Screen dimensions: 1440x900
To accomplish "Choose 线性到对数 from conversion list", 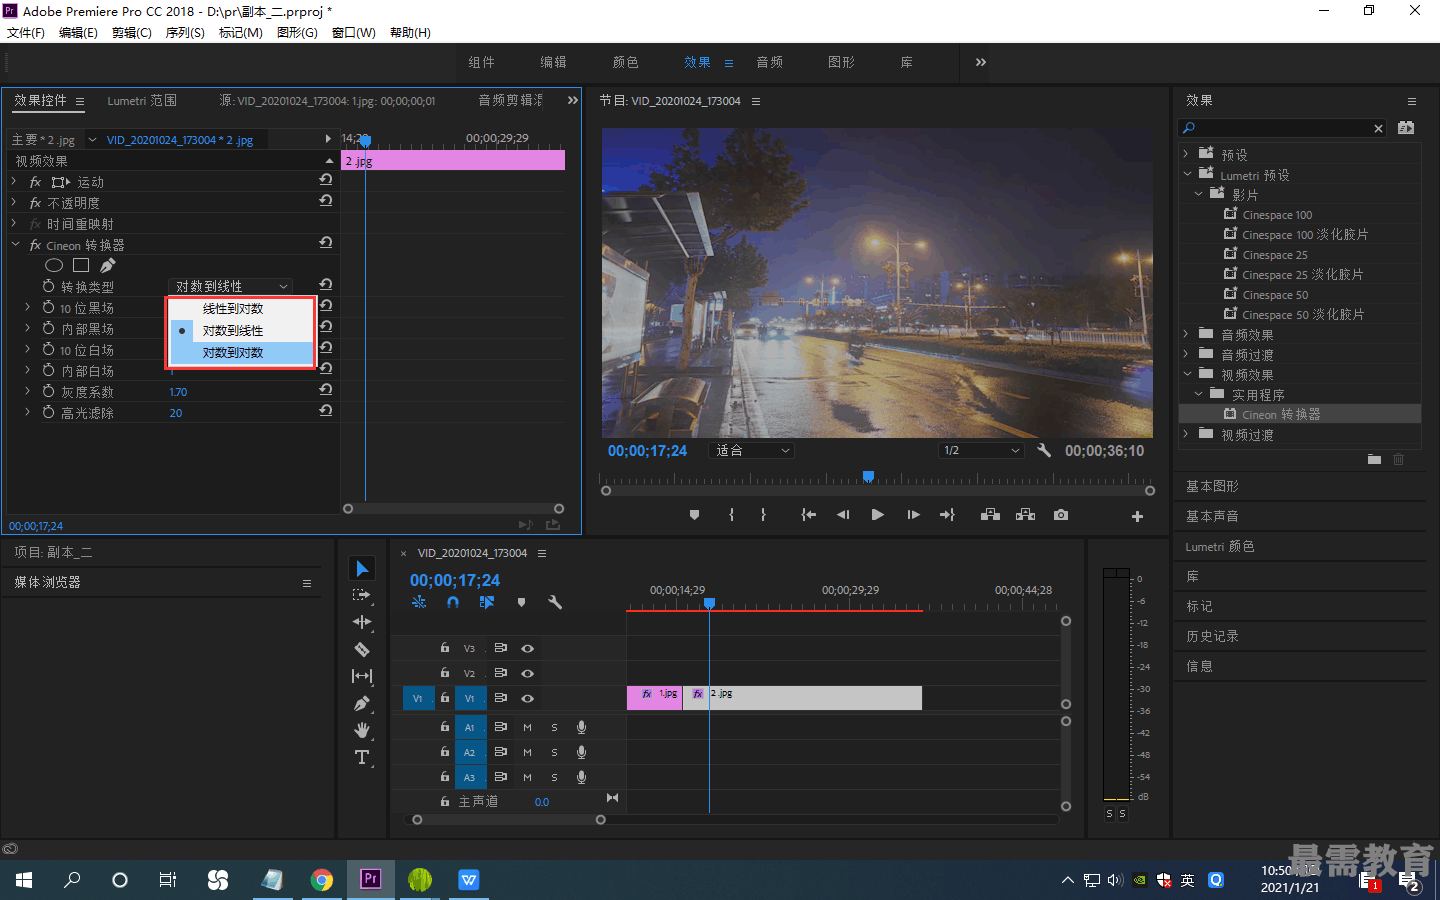I will (240, 308).
